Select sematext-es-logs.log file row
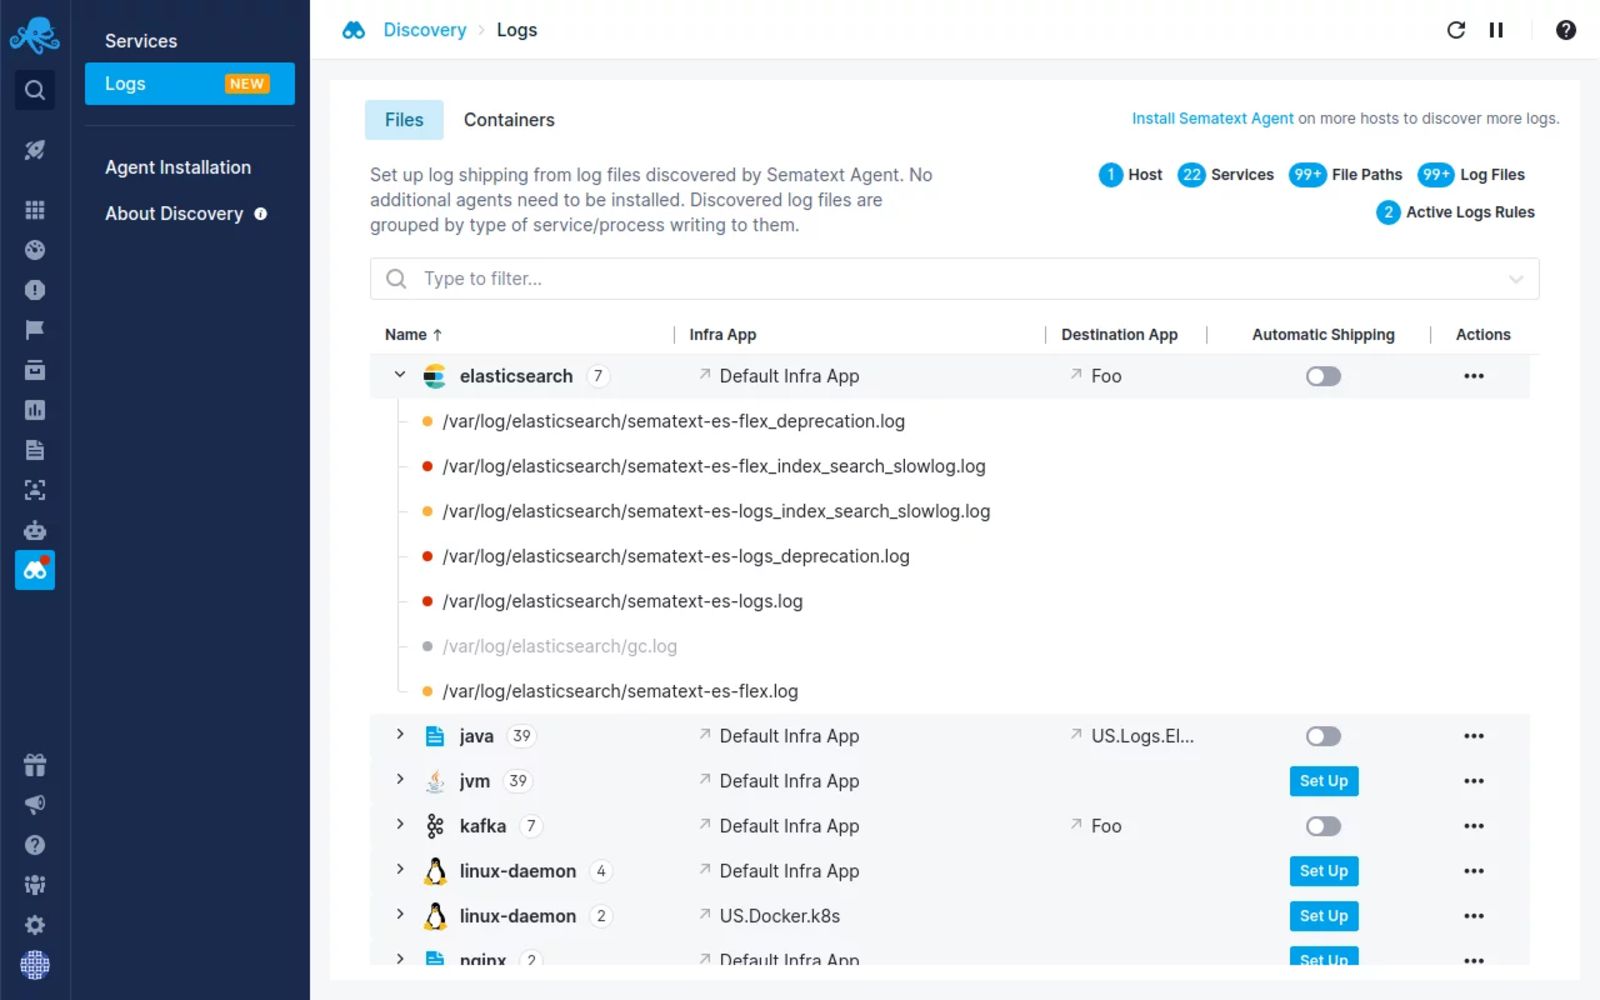This screenshot has width=1600, height=1000. tap(622, 601)
